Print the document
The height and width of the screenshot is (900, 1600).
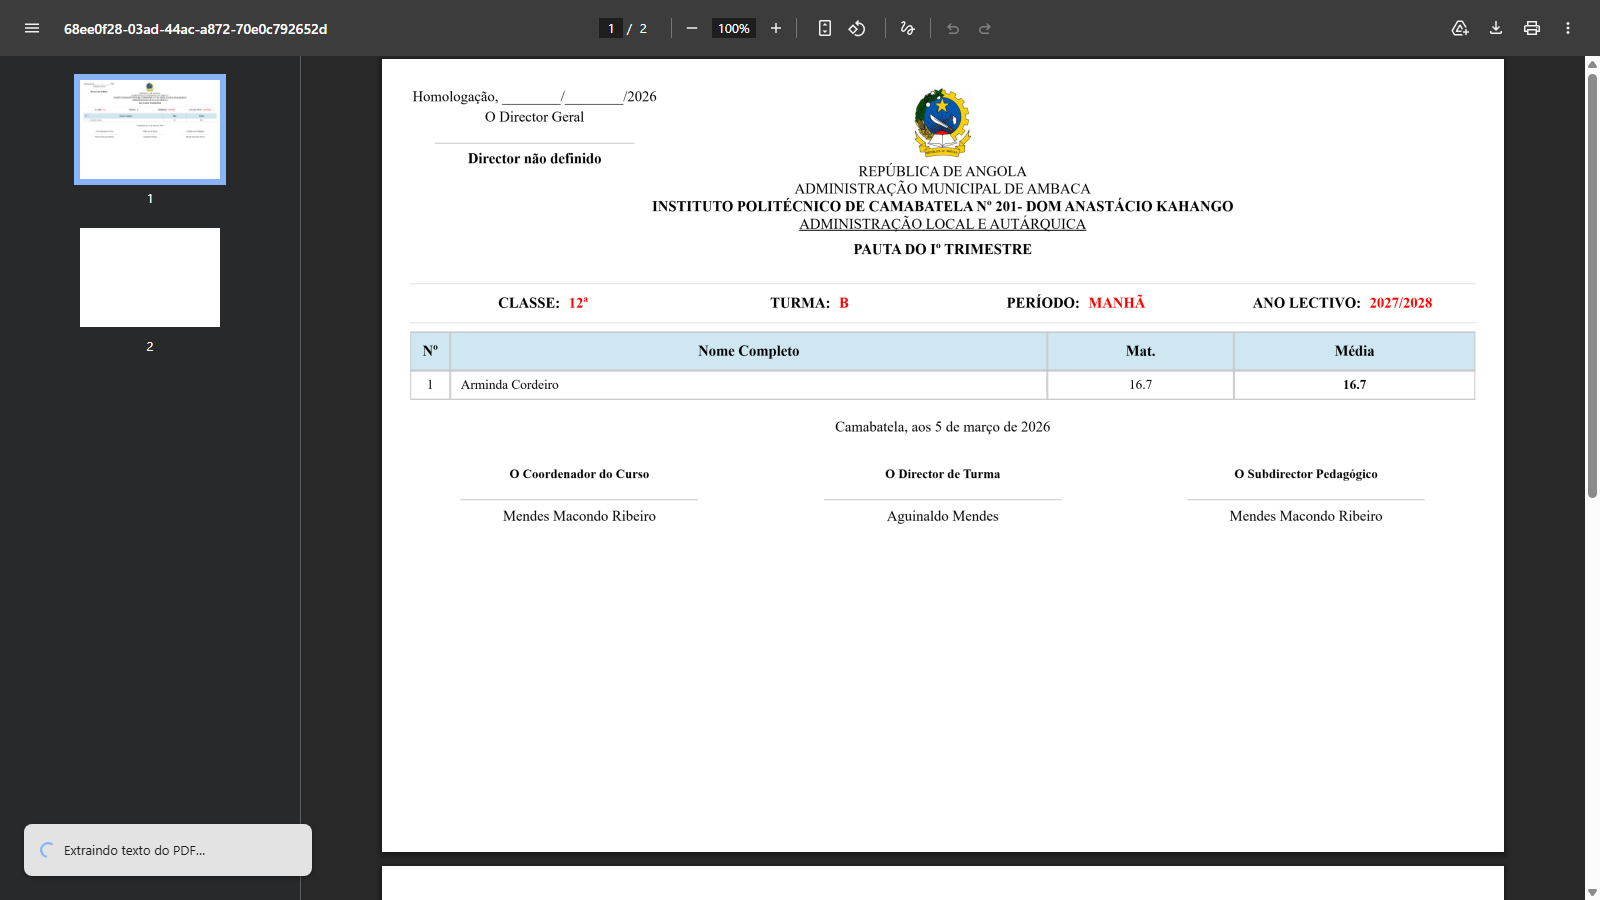[x=1532, y=28]
